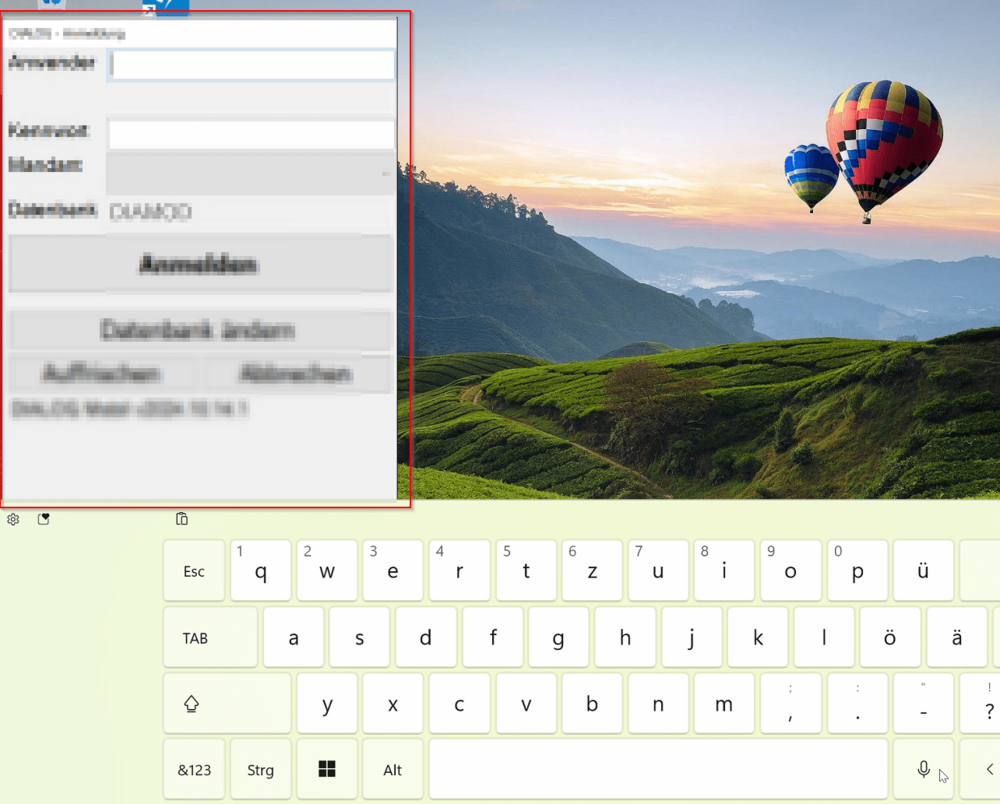Focus the Anwender input field
Screen dimensions: 1000x804
pyautogui.click(x=251, y=65)
